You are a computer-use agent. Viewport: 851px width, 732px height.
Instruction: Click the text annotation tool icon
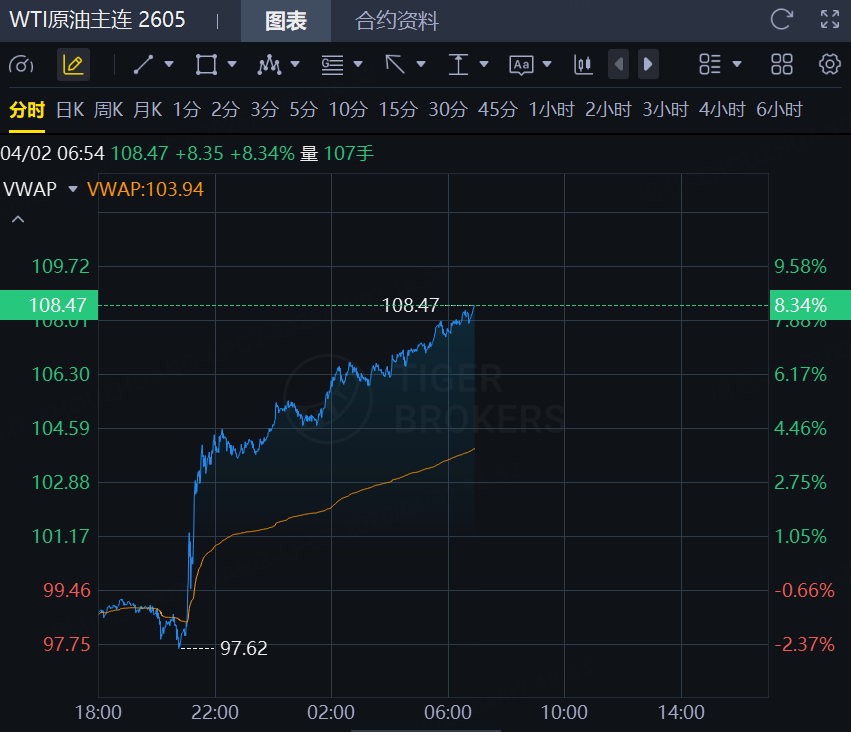pos(521,65)
